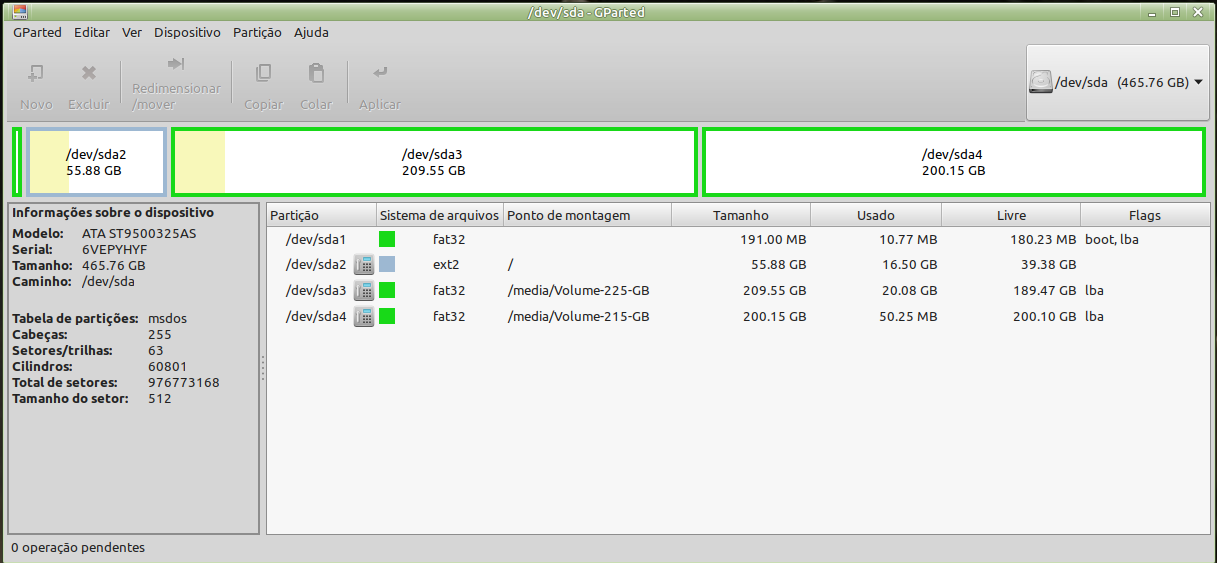Click the total sectors value 976773168
Viewport: 1217px width, 563px height.
pyautogui.click(x=183, y=383)
